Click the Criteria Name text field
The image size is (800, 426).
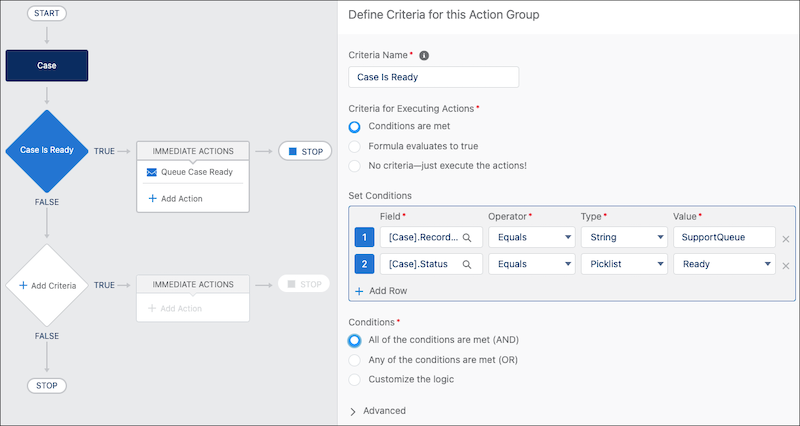(x=433, y=78)
